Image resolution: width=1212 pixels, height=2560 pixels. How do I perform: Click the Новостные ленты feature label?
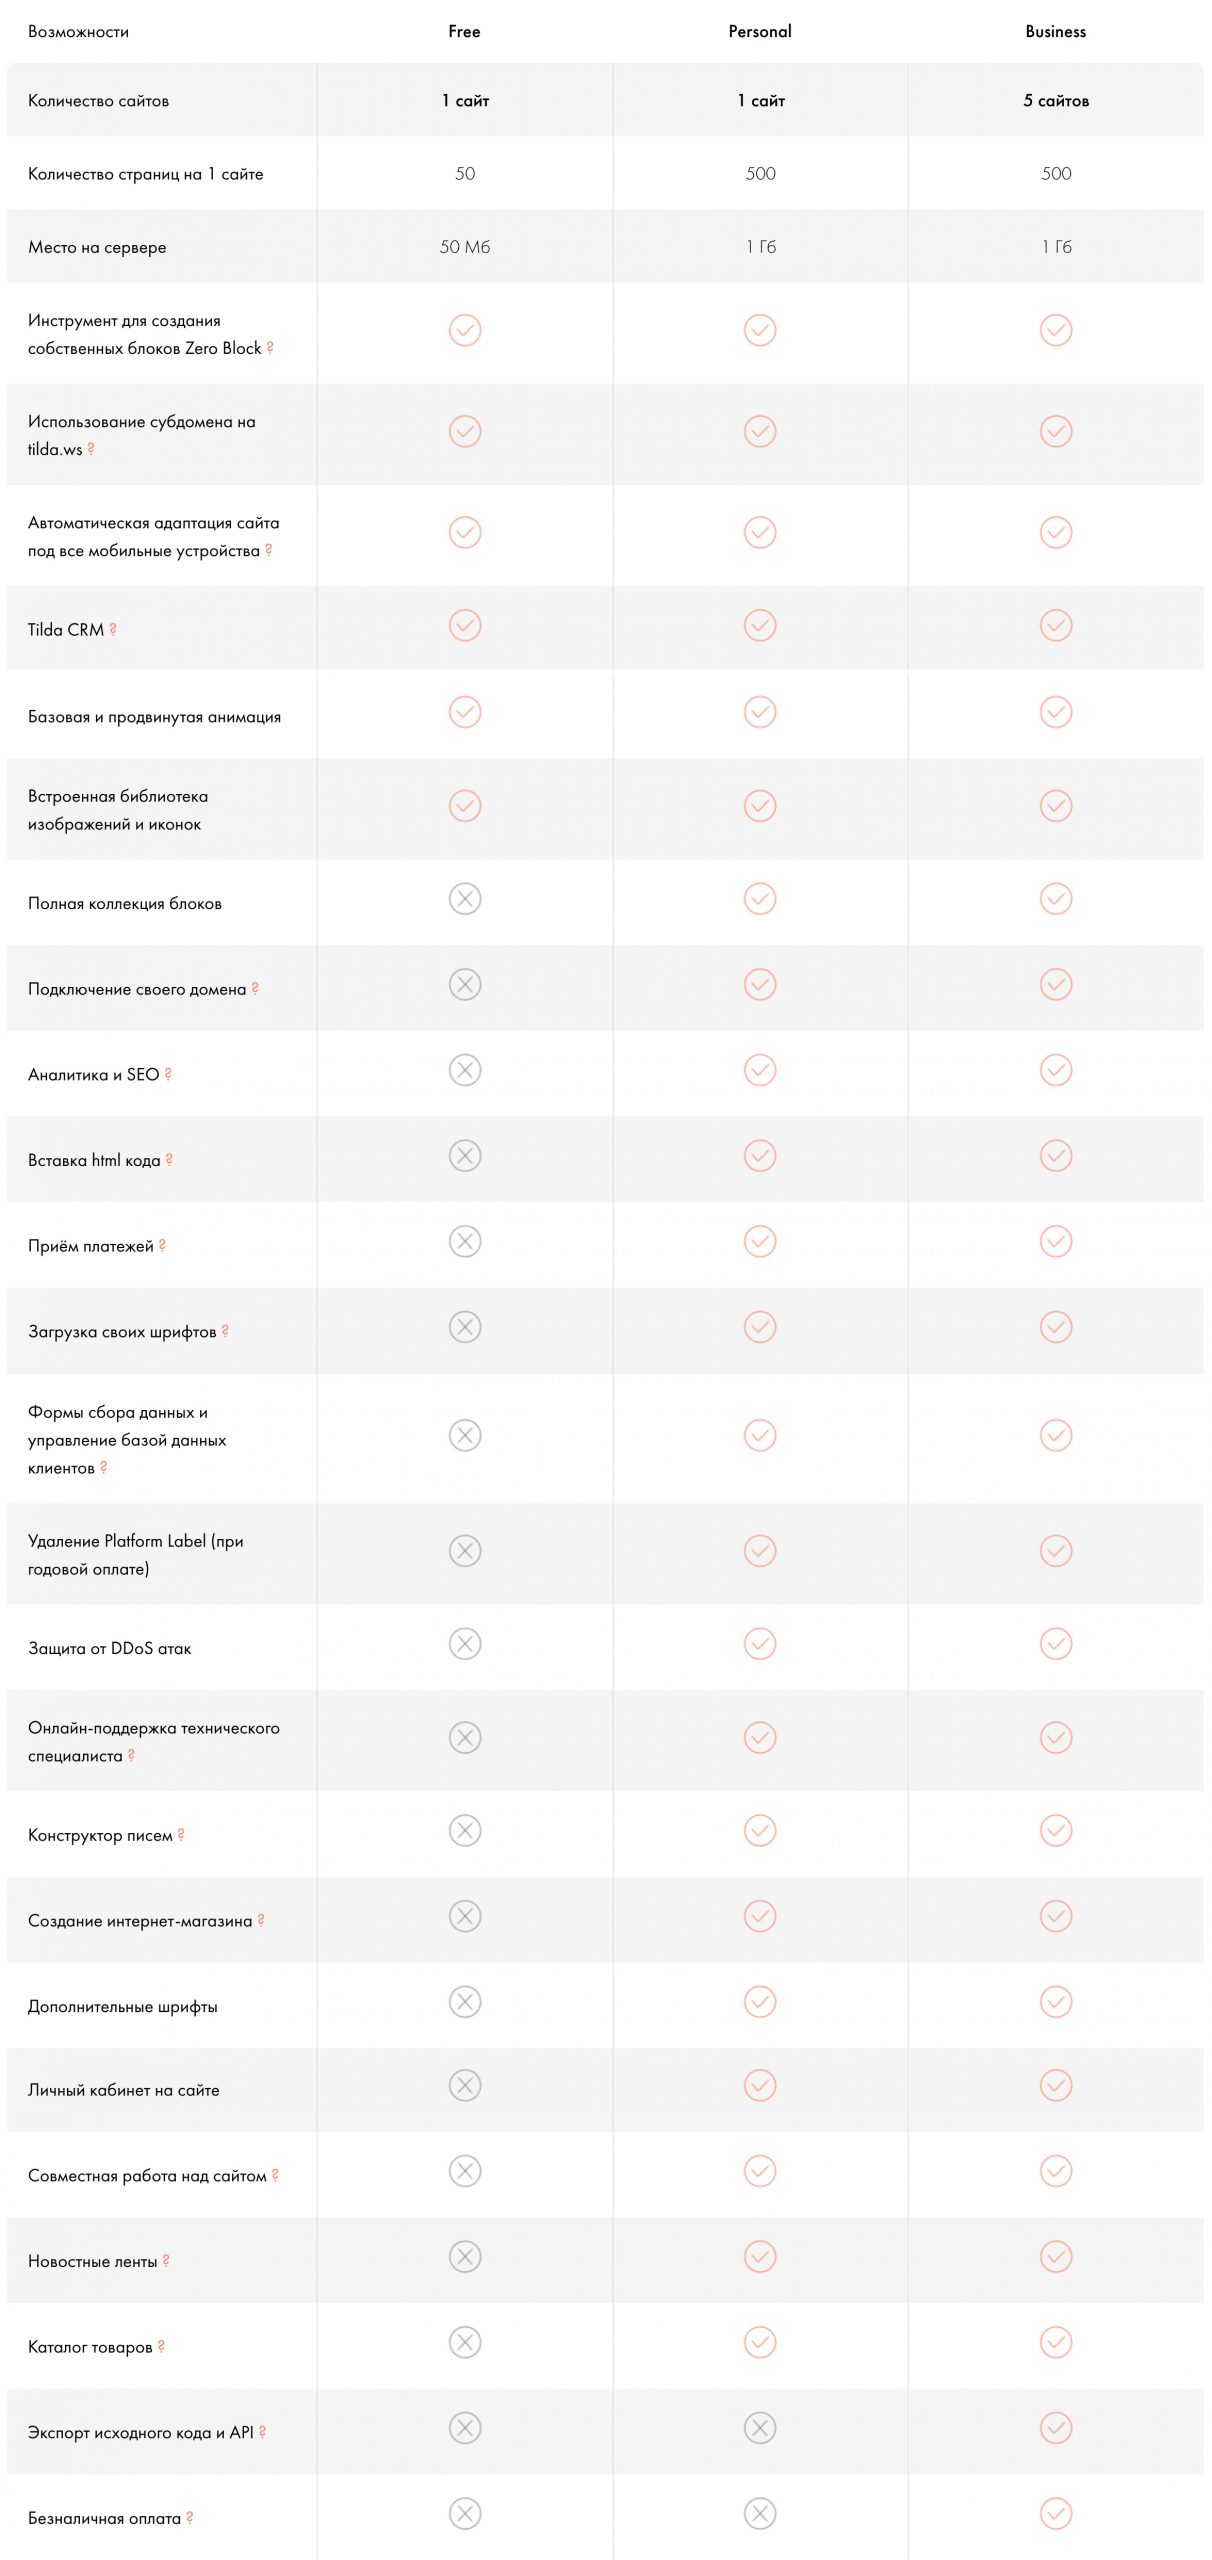pyautogui.click(x=93, y=2261)
